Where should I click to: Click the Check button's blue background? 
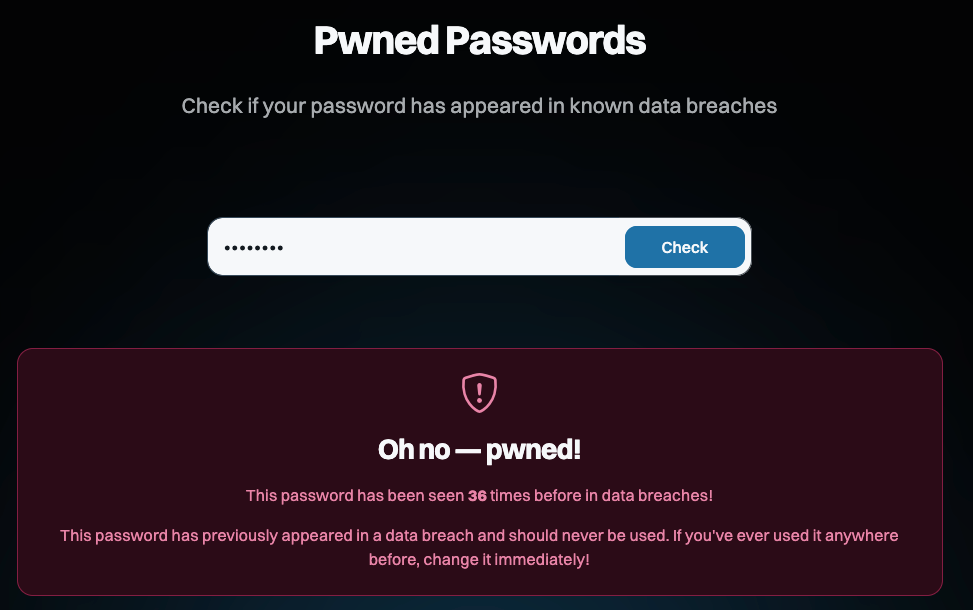[x=684, y=246]
